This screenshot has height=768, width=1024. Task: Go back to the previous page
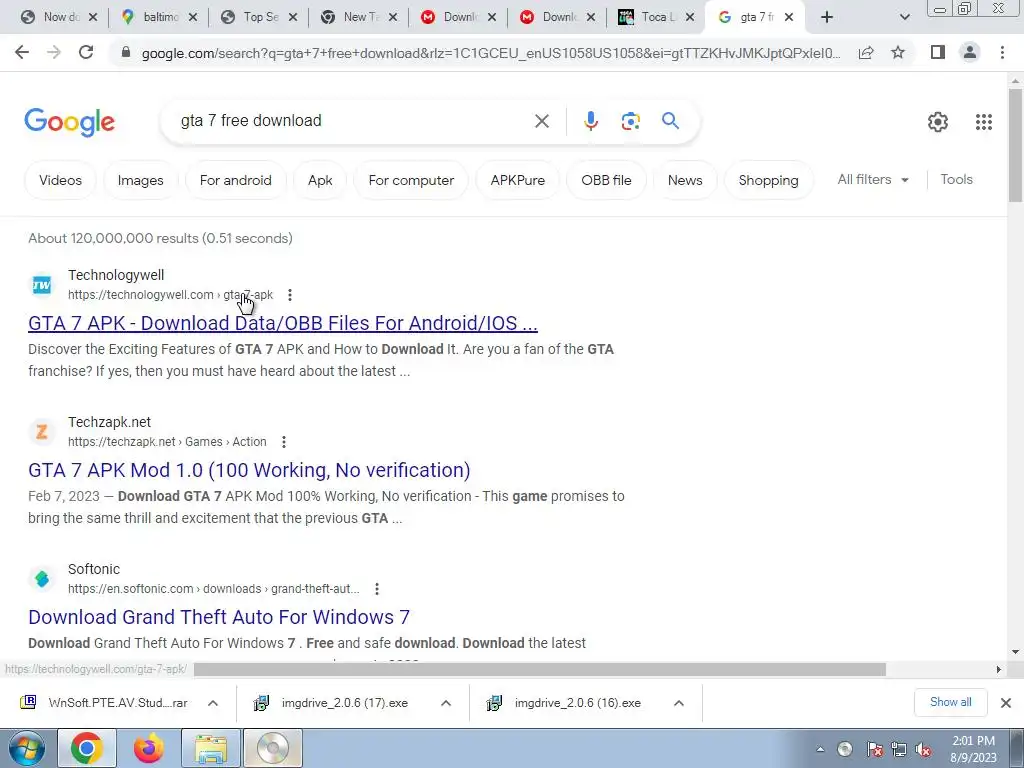tap(22, 52)
